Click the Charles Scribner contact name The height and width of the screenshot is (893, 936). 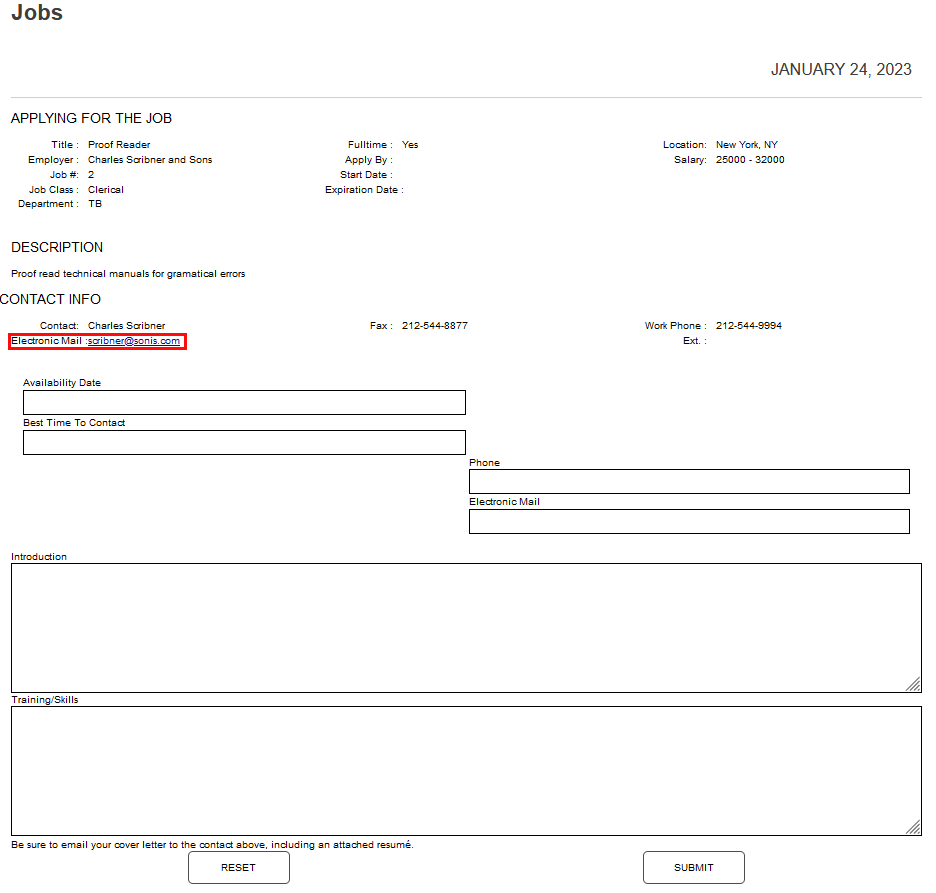pyautogui.click(x=126, y=325)
